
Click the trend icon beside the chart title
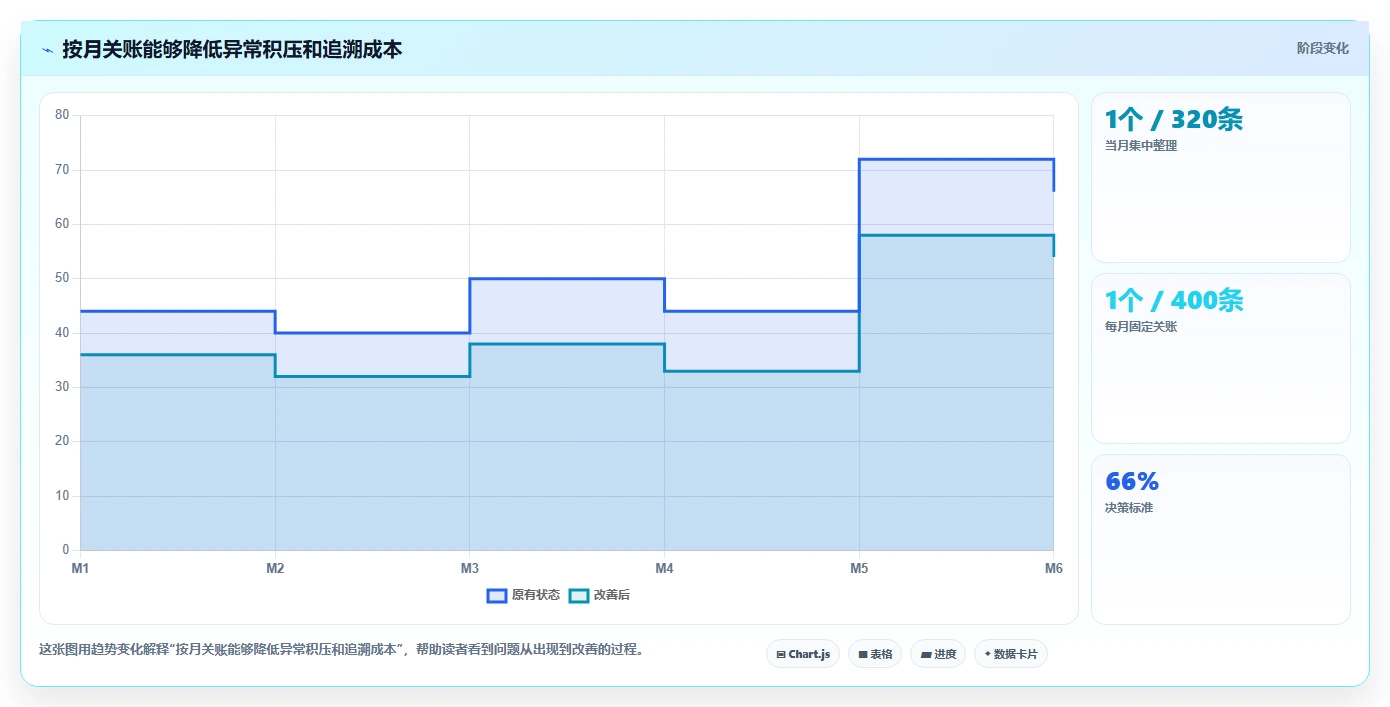47,50
